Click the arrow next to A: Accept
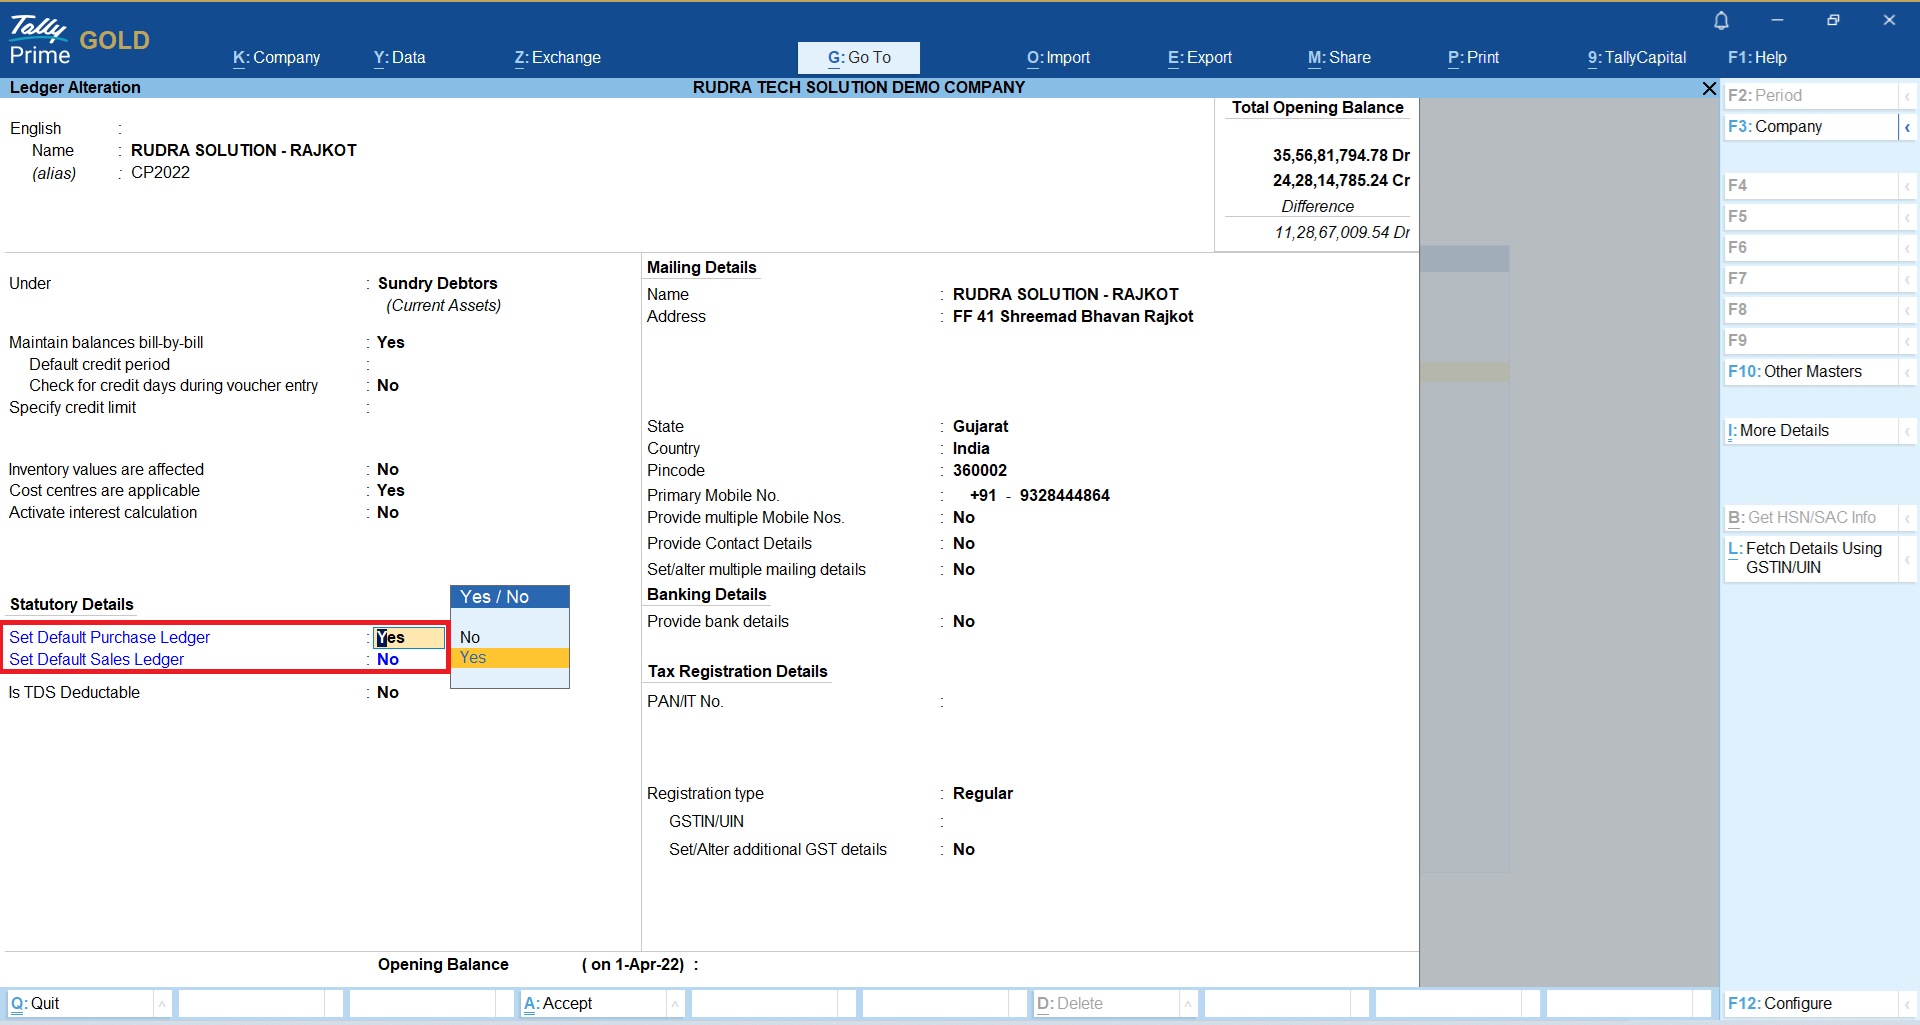1920x1025 pixels. pyautogui.click(x=675, y=1004)
